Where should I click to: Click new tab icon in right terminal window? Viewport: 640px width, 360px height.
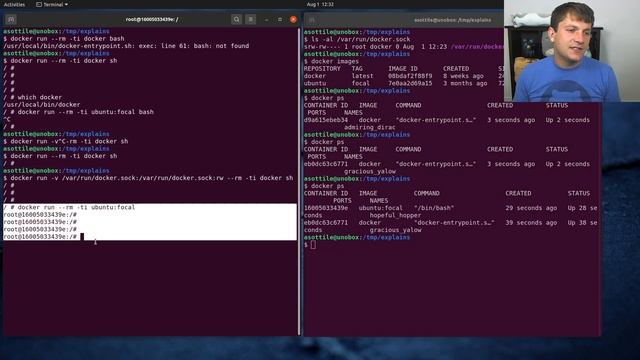pos(311,20)
